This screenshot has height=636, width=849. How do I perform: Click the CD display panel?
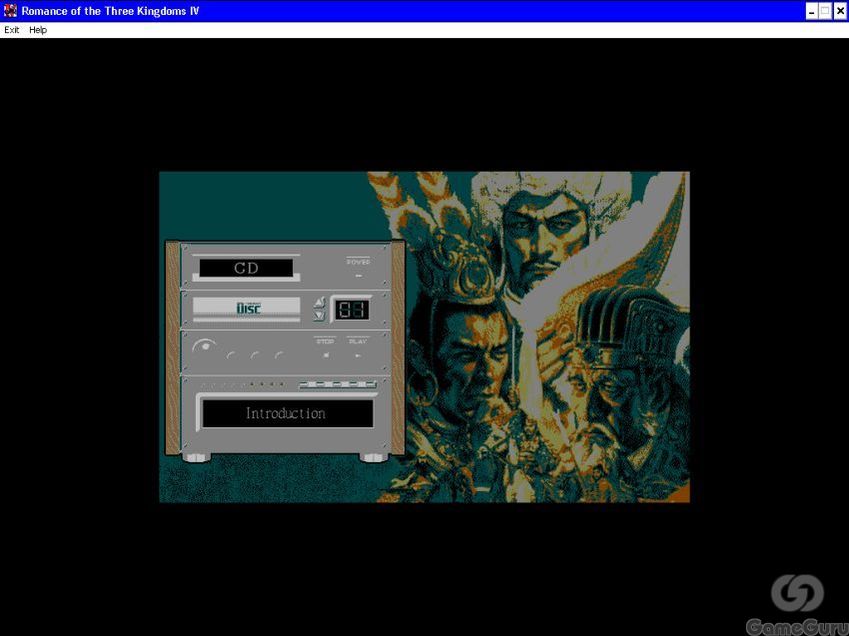click(246, 268)
